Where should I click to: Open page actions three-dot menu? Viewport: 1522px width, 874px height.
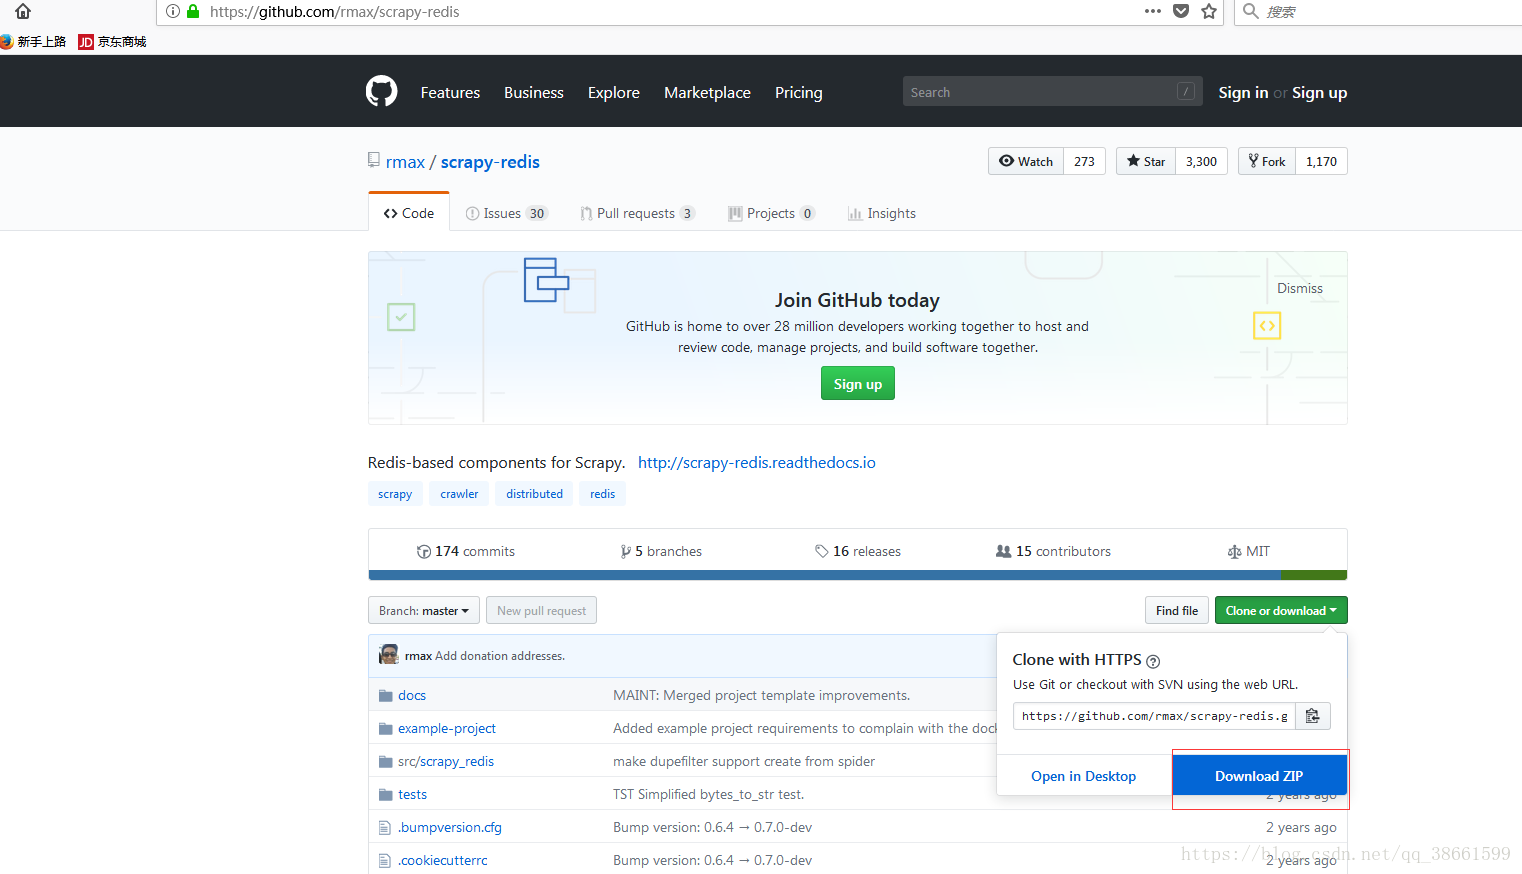point(1153,11)
